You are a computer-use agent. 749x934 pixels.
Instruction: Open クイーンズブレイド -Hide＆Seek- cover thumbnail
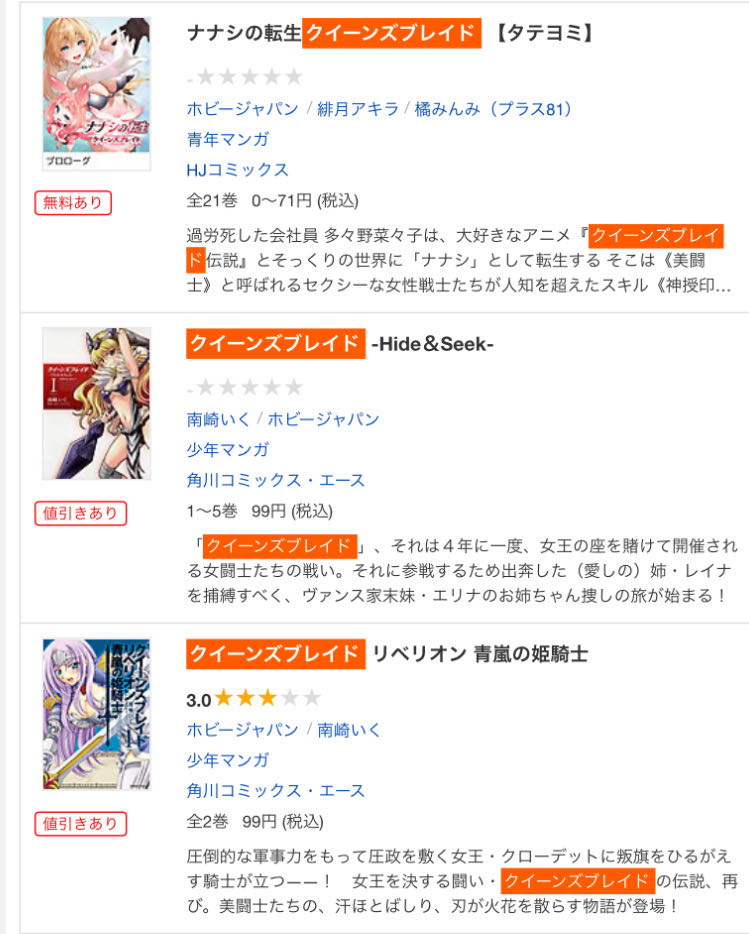(97, 403)
